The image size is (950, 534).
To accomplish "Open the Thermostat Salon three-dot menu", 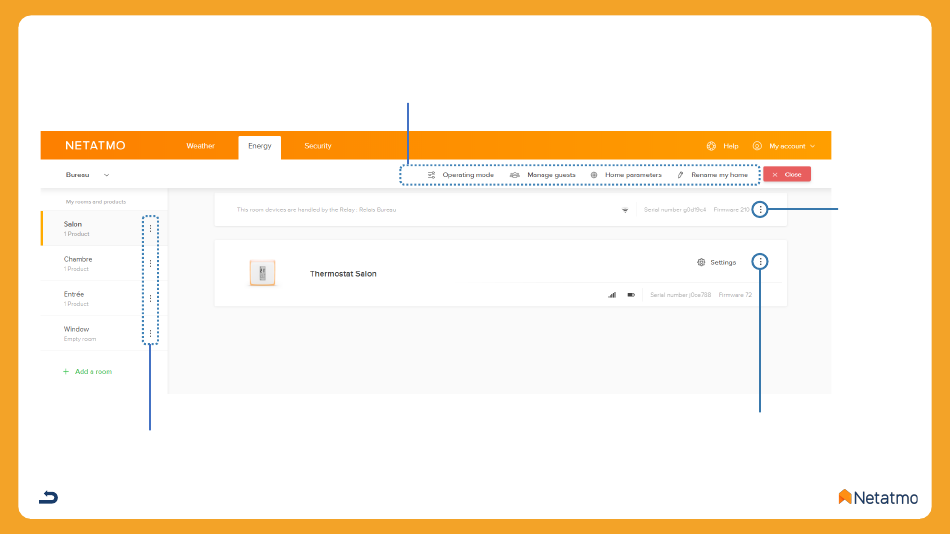I will pos(760,262).
